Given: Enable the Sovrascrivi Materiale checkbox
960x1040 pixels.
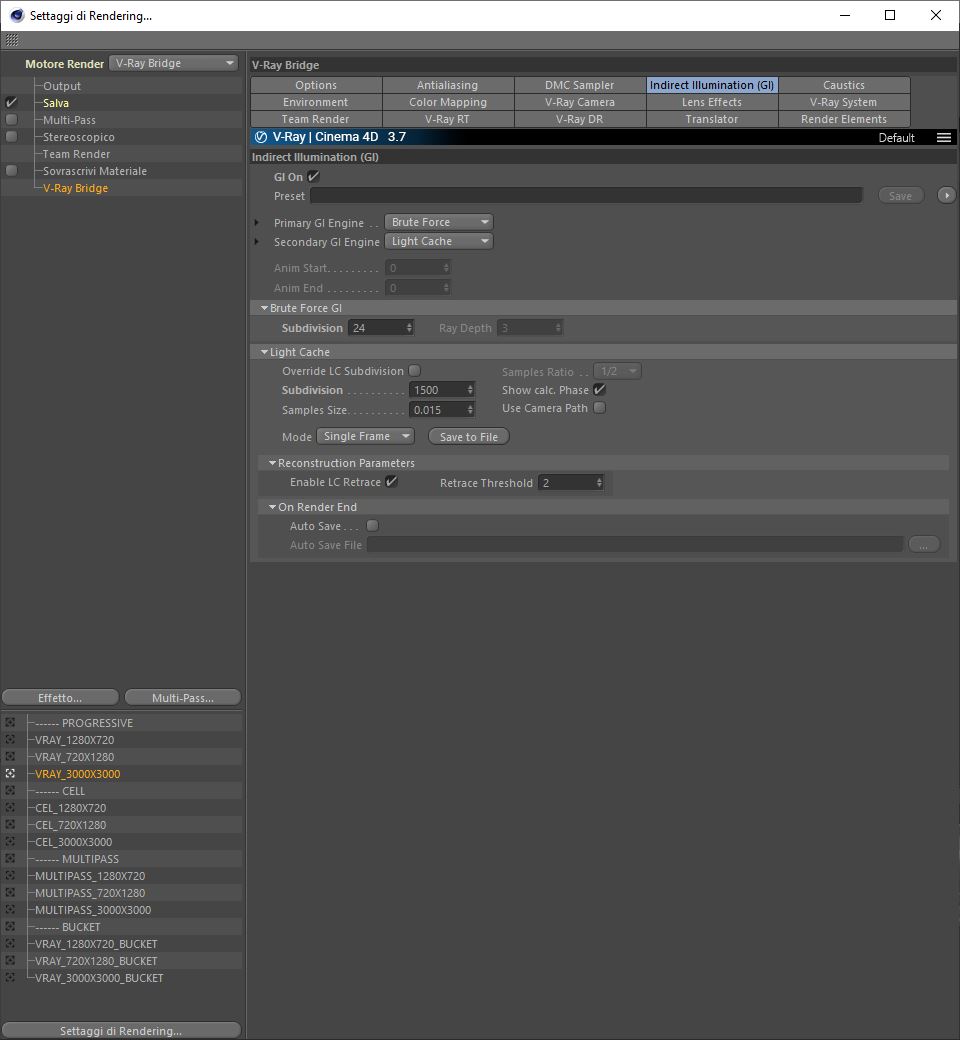Looking at the screenshot, I should pyautogui.click(x=11, y=170).
